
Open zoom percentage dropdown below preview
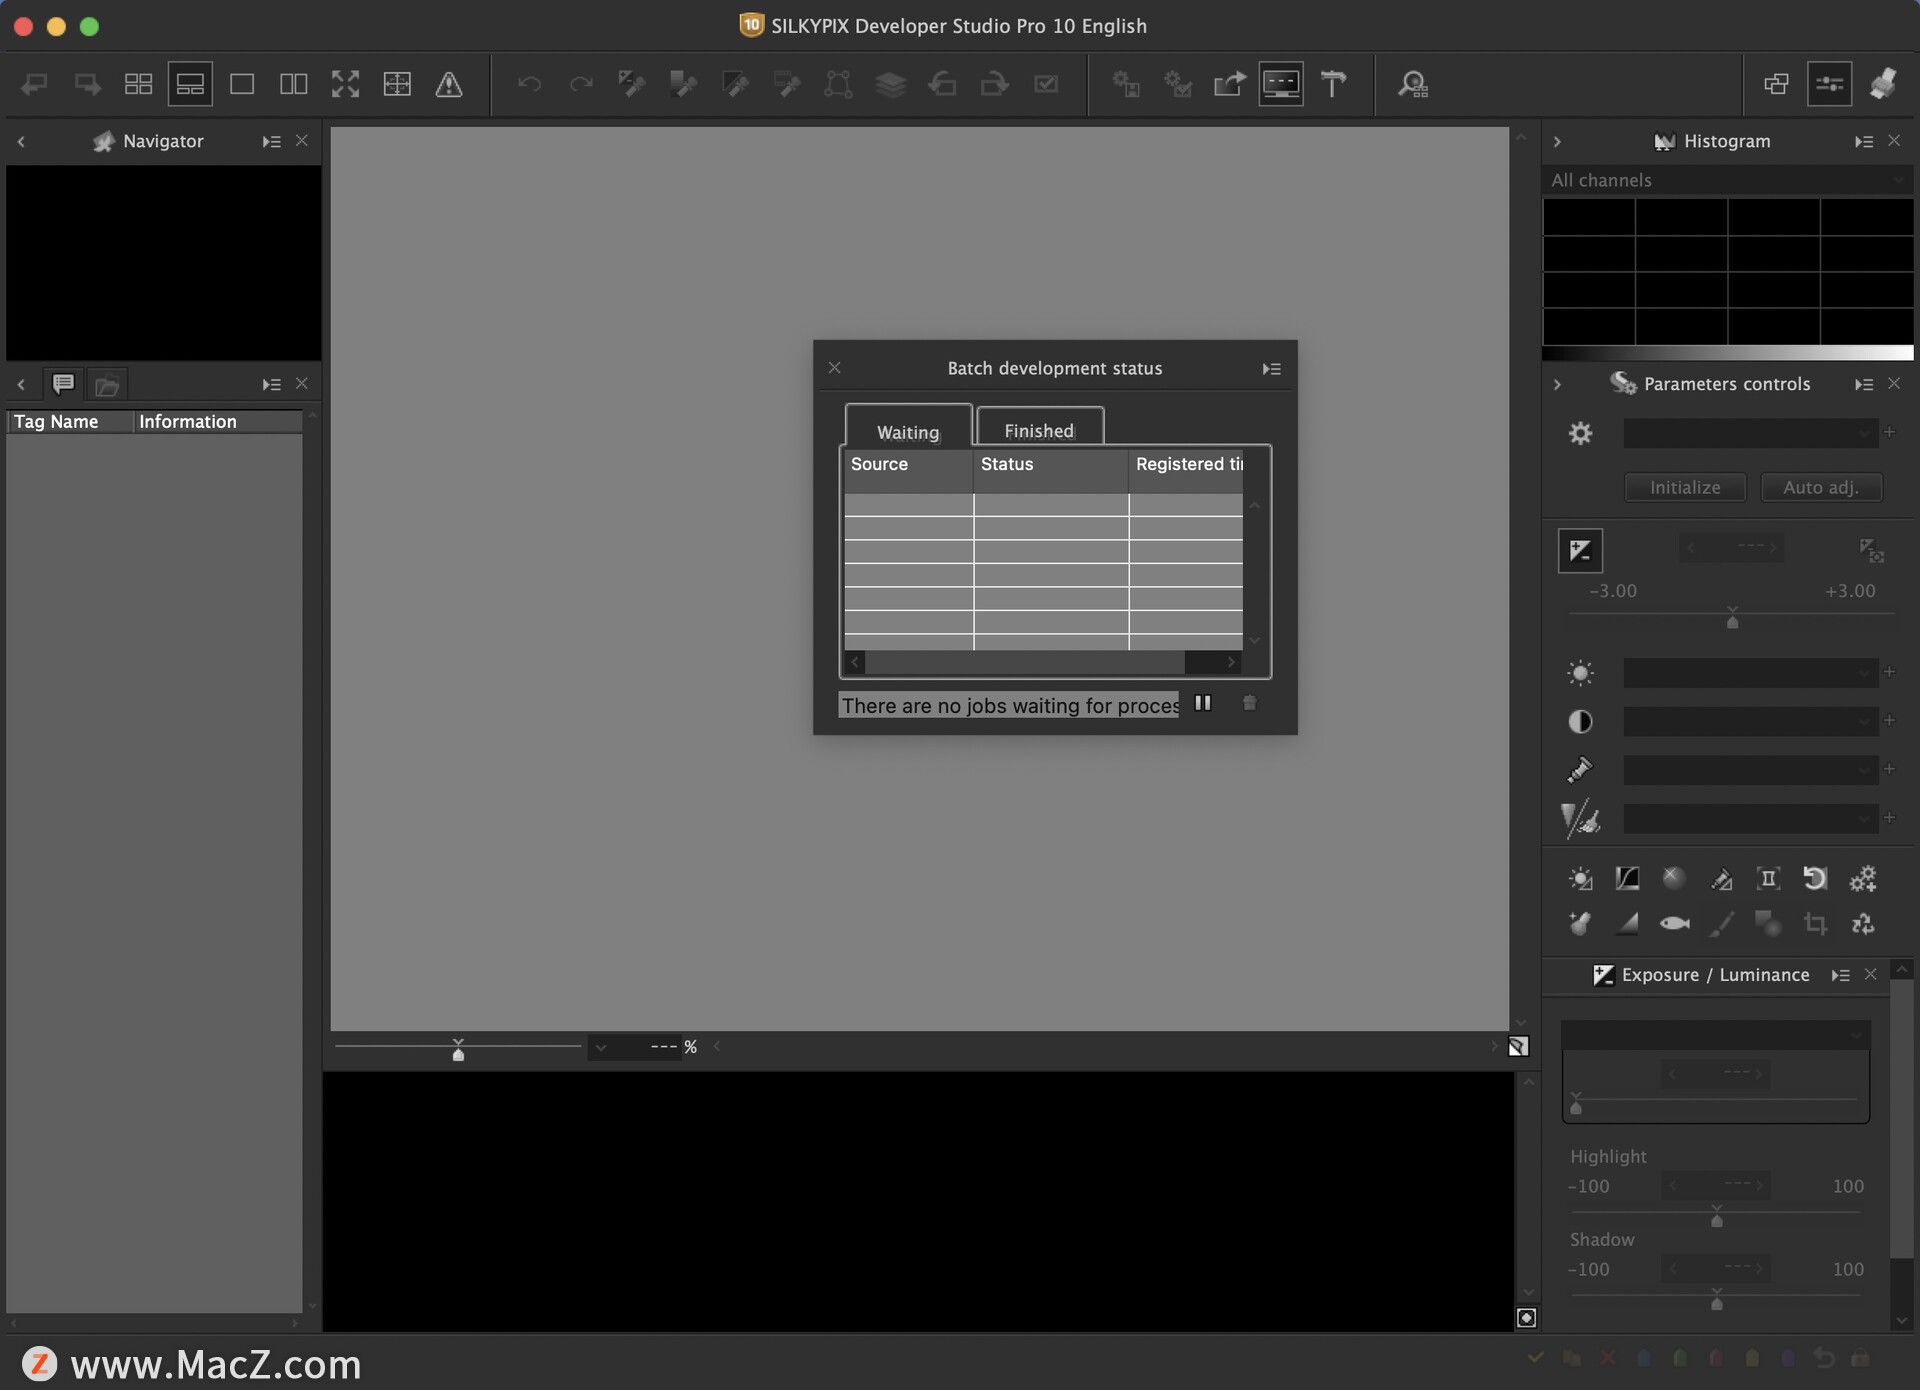point(601,1047)
